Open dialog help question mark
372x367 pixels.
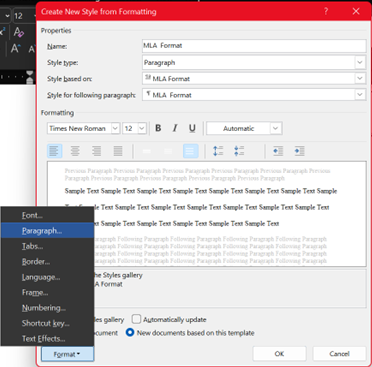[326, 11]
